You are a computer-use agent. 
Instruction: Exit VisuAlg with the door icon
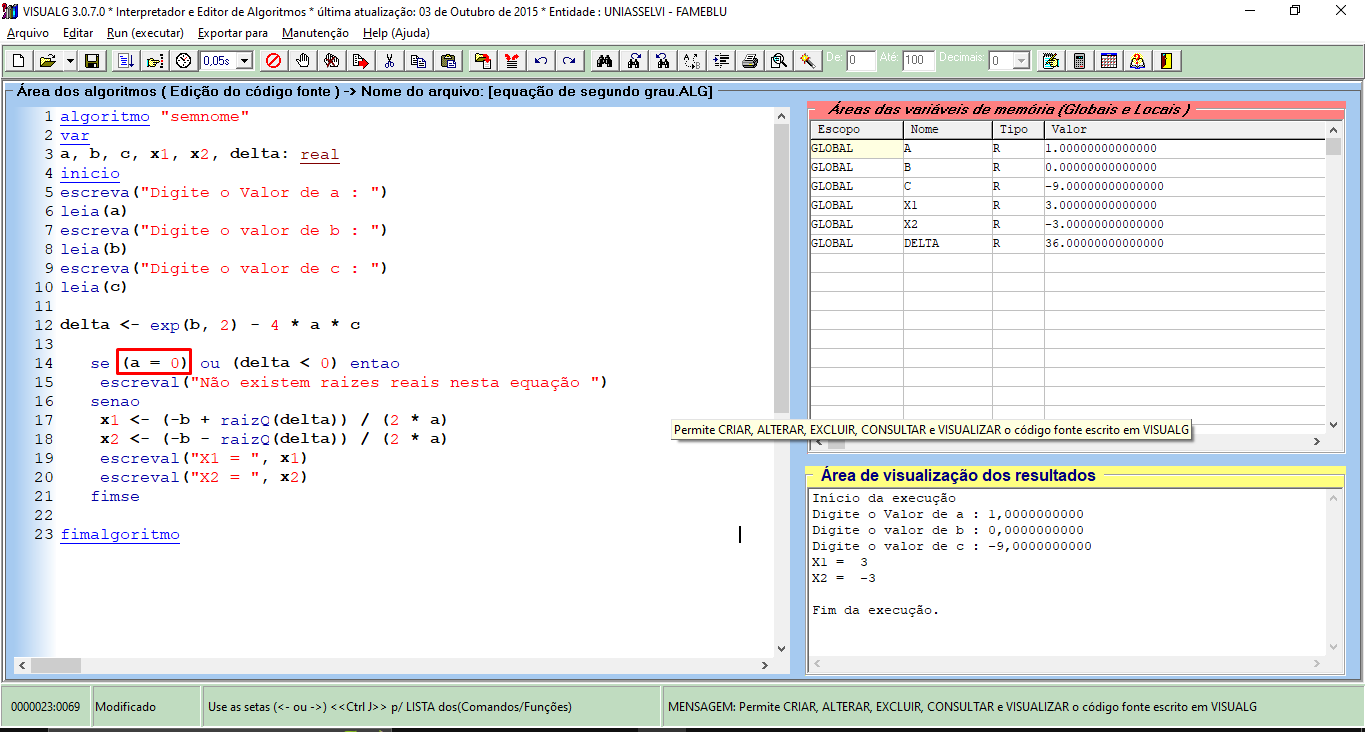tap(1166, 61)
